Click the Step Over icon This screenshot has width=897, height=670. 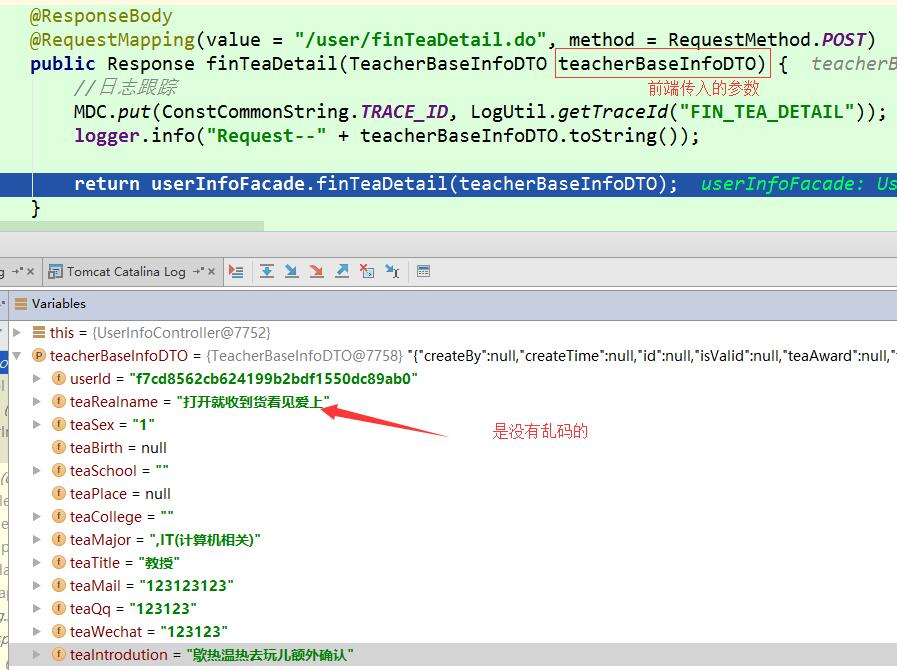267,270
